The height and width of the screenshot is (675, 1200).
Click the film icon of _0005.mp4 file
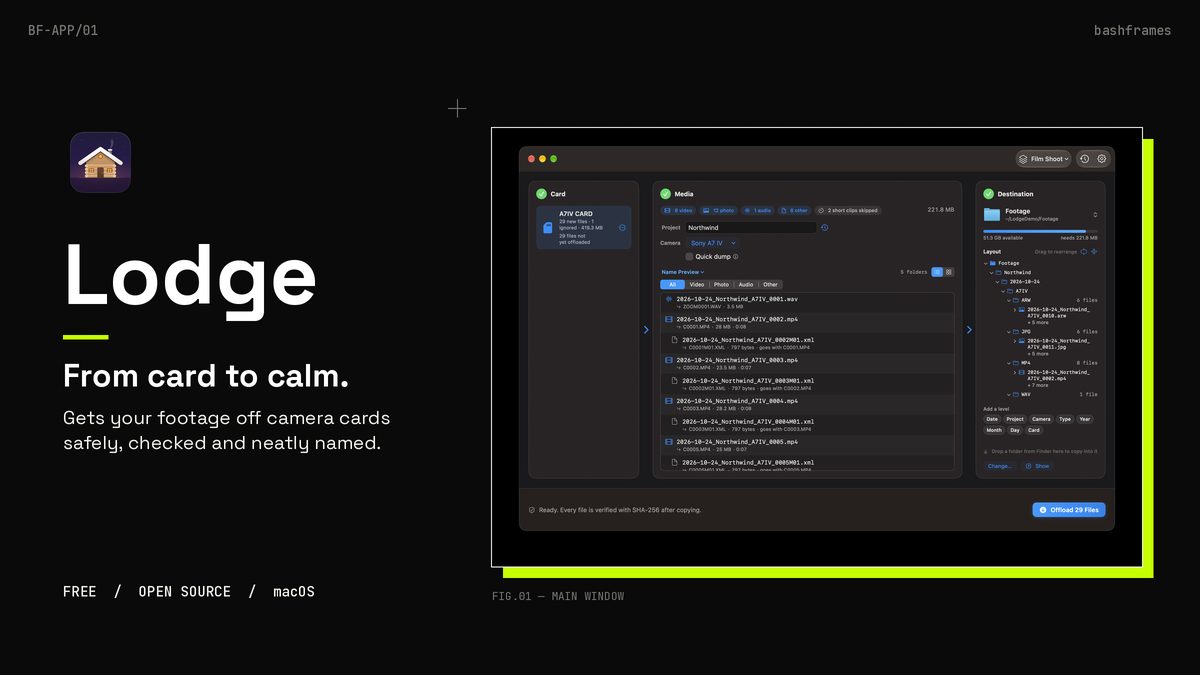(669, 442)
